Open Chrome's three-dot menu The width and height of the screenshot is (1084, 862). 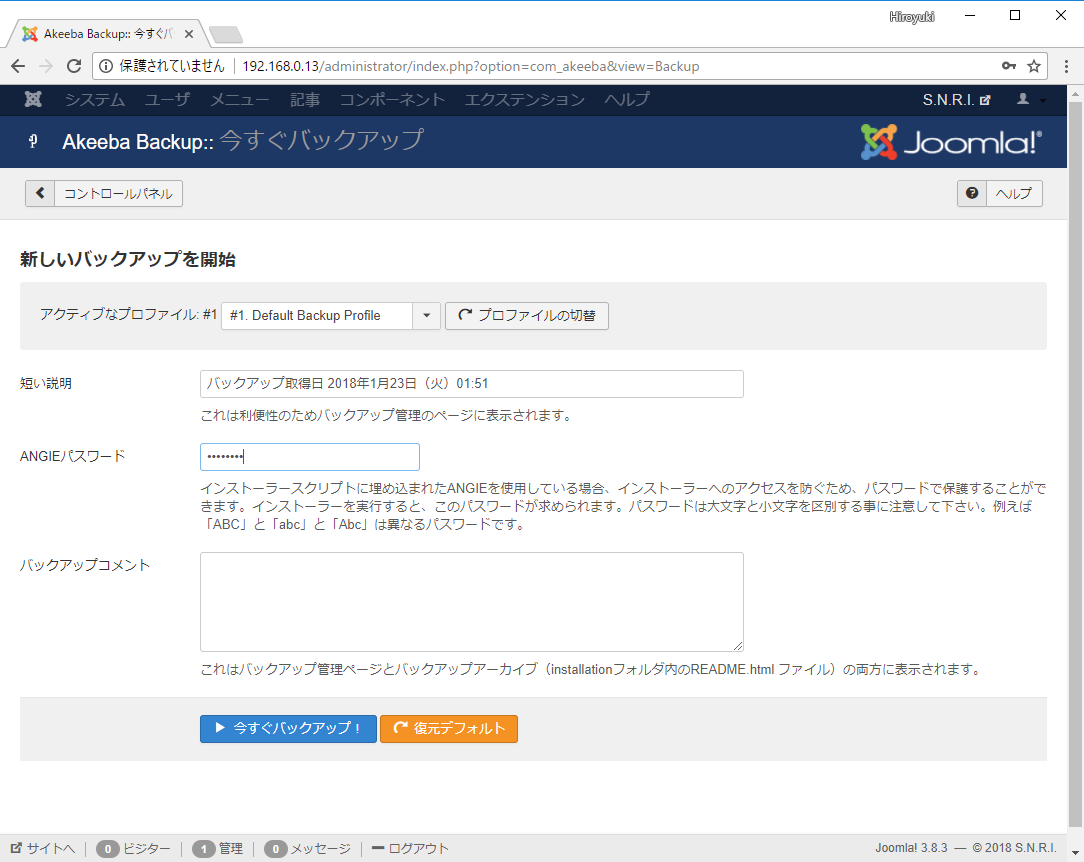[1066, 66]
